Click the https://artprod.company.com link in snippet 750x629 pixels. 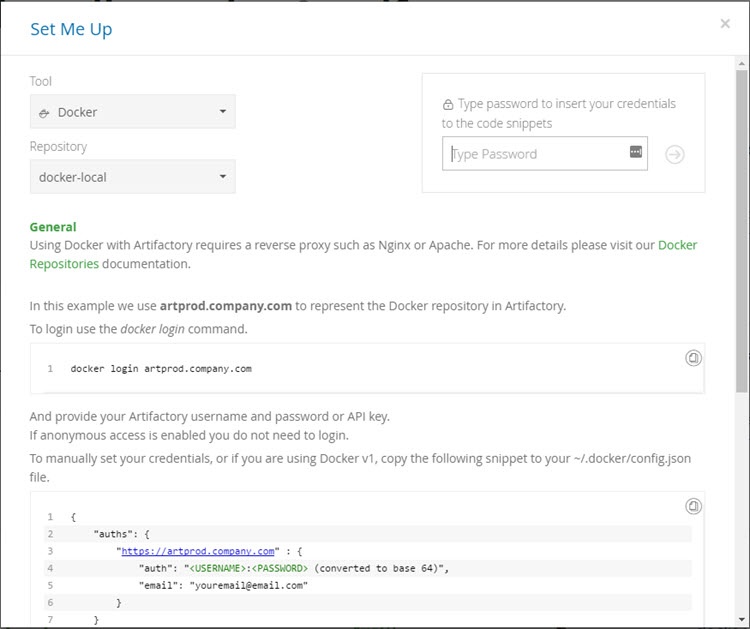point(198,550)
